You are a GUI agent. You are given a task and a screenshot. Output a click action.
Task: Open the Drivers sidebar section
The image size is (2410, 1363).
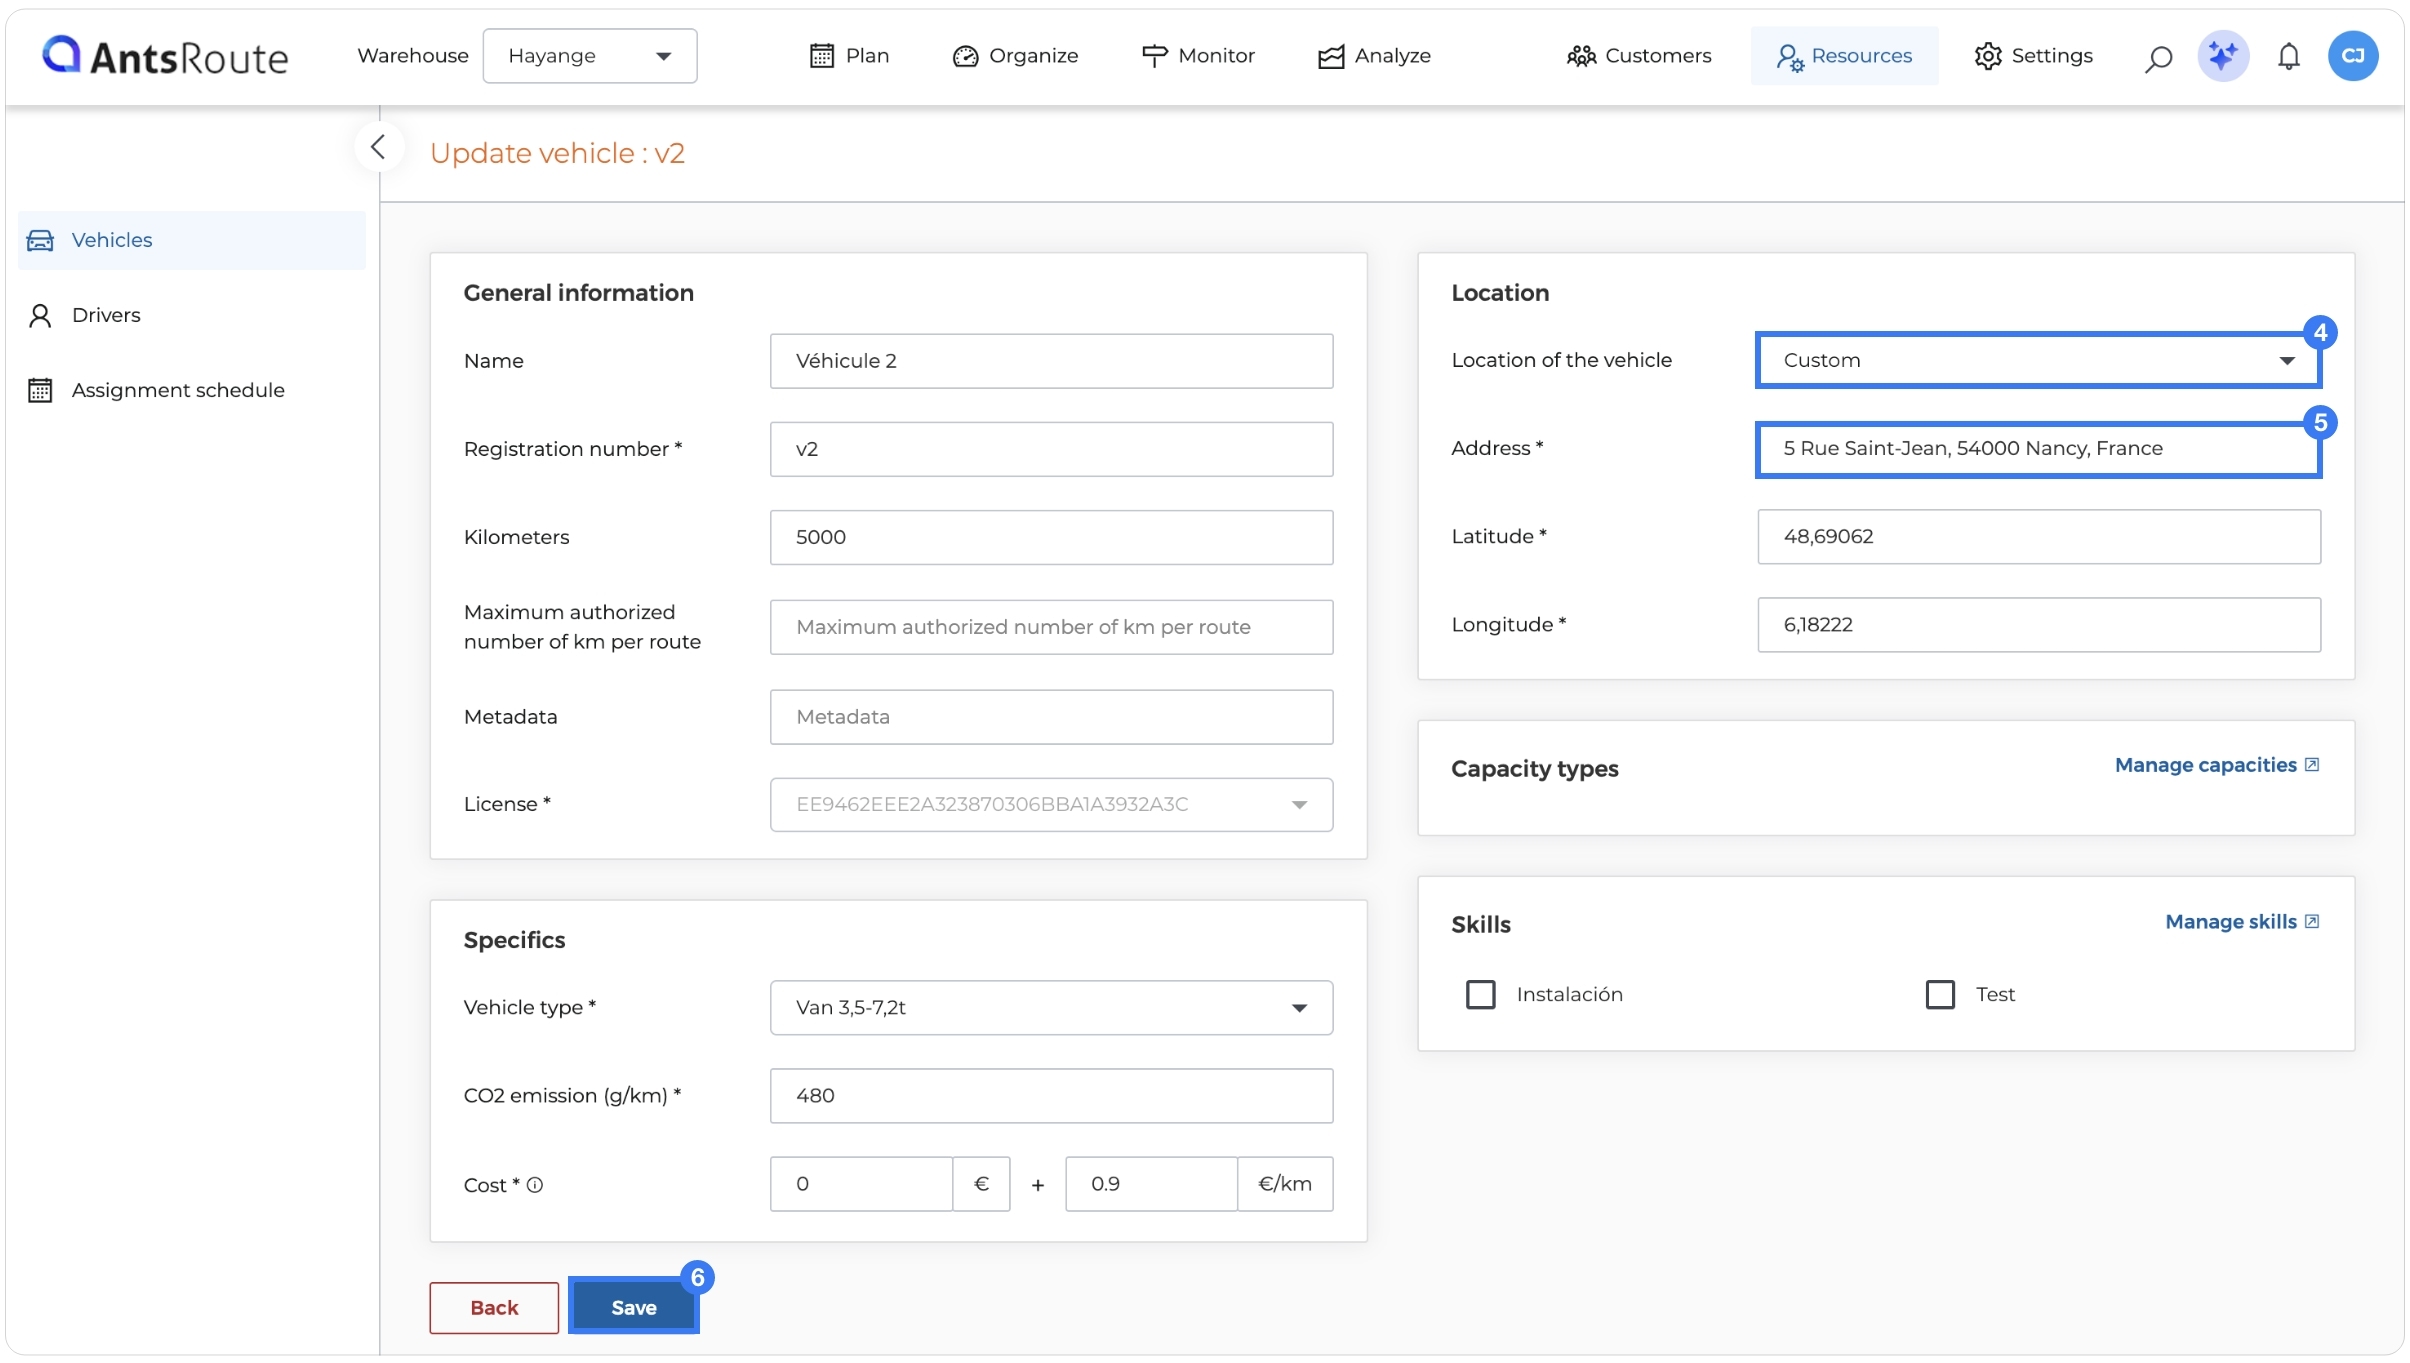pyautogui.click(x=192, y=315)
